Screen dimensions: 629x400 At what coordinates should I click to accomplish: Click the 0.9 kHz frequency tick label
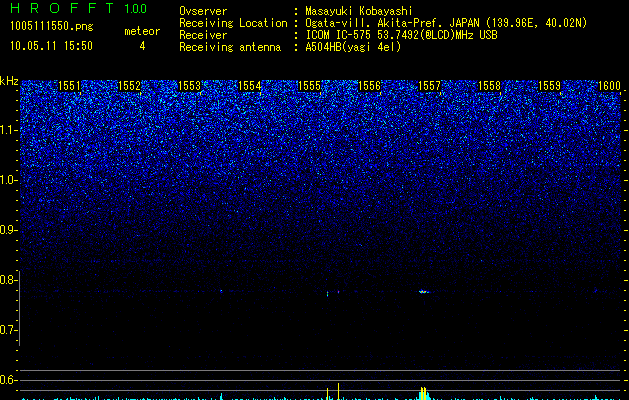pos(8,230)
